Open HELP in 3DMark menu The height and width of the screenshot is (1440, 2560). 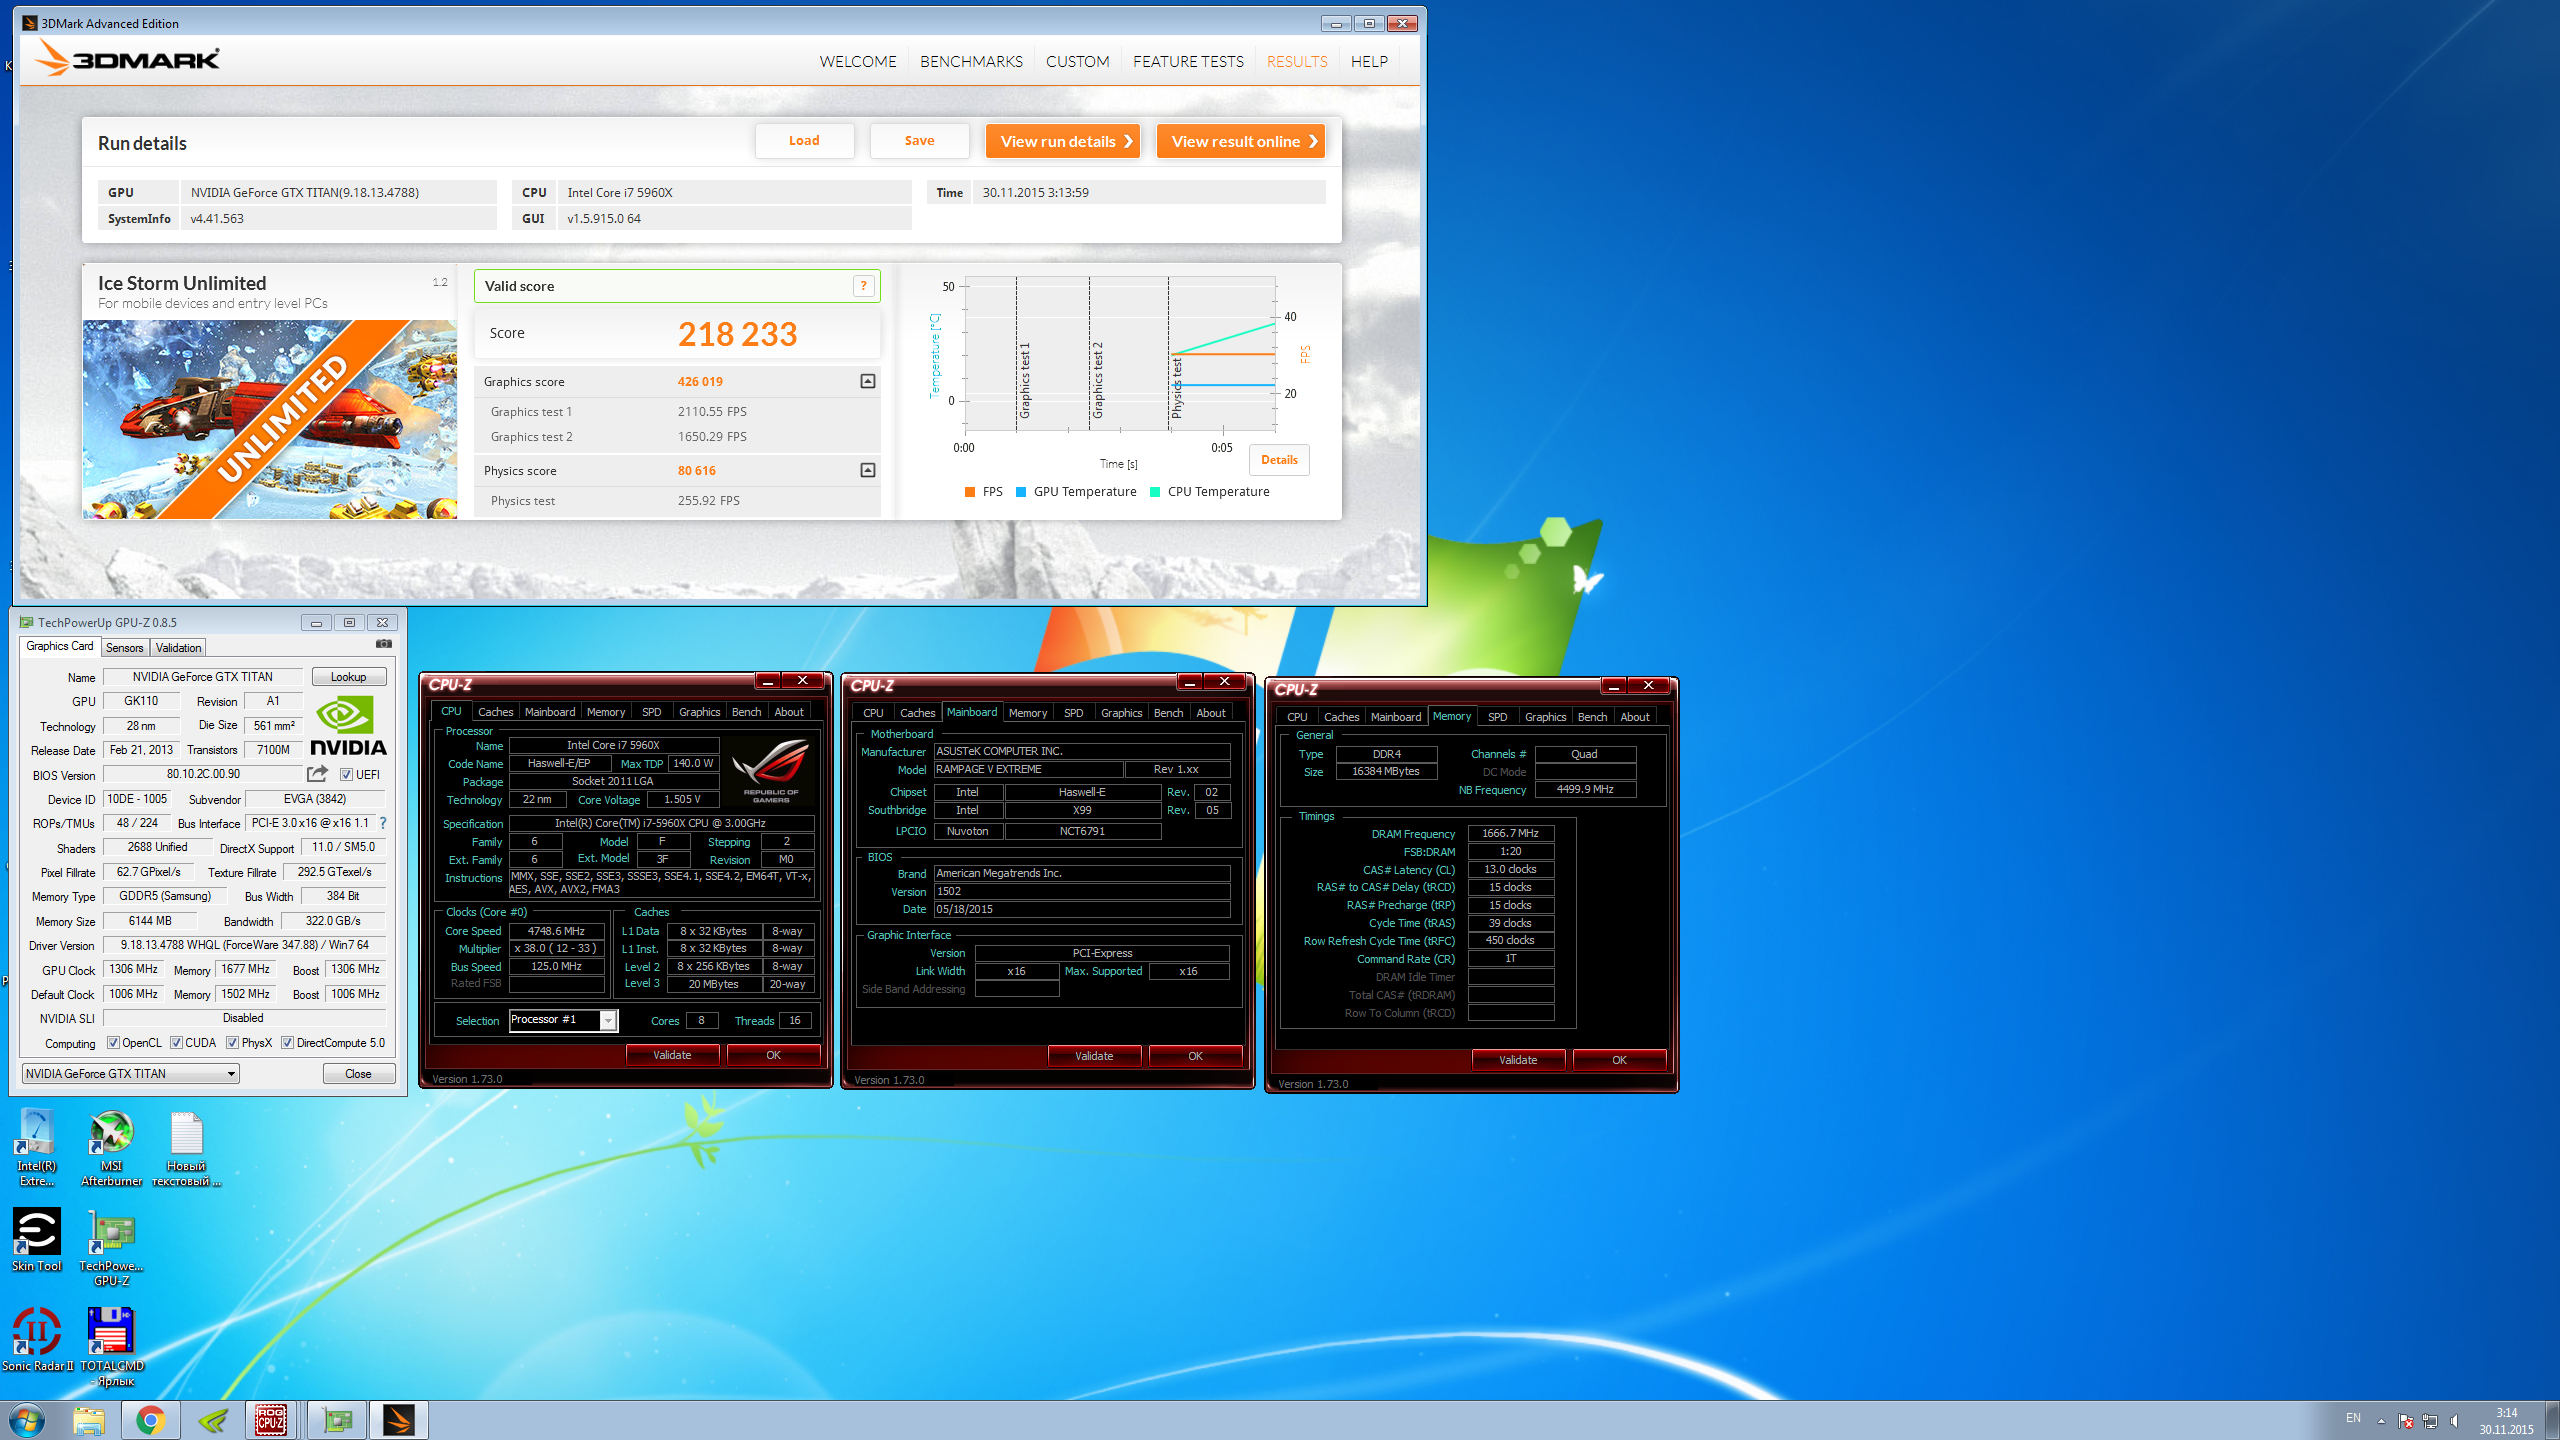1369,61
